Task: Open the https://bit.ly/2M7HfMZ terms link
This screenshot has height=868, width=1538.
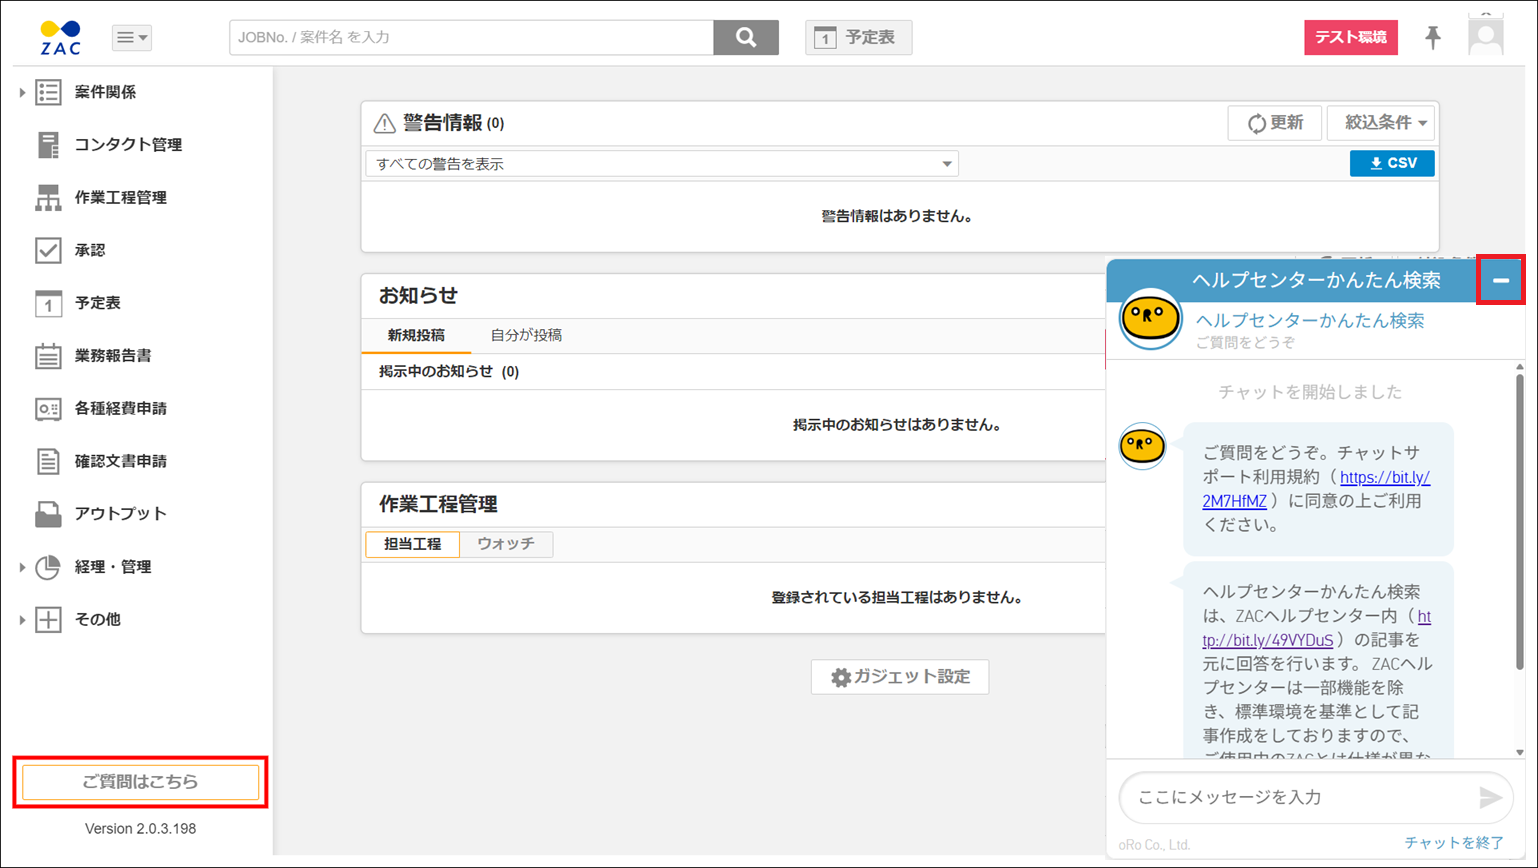Action: tap(1316, 490)
